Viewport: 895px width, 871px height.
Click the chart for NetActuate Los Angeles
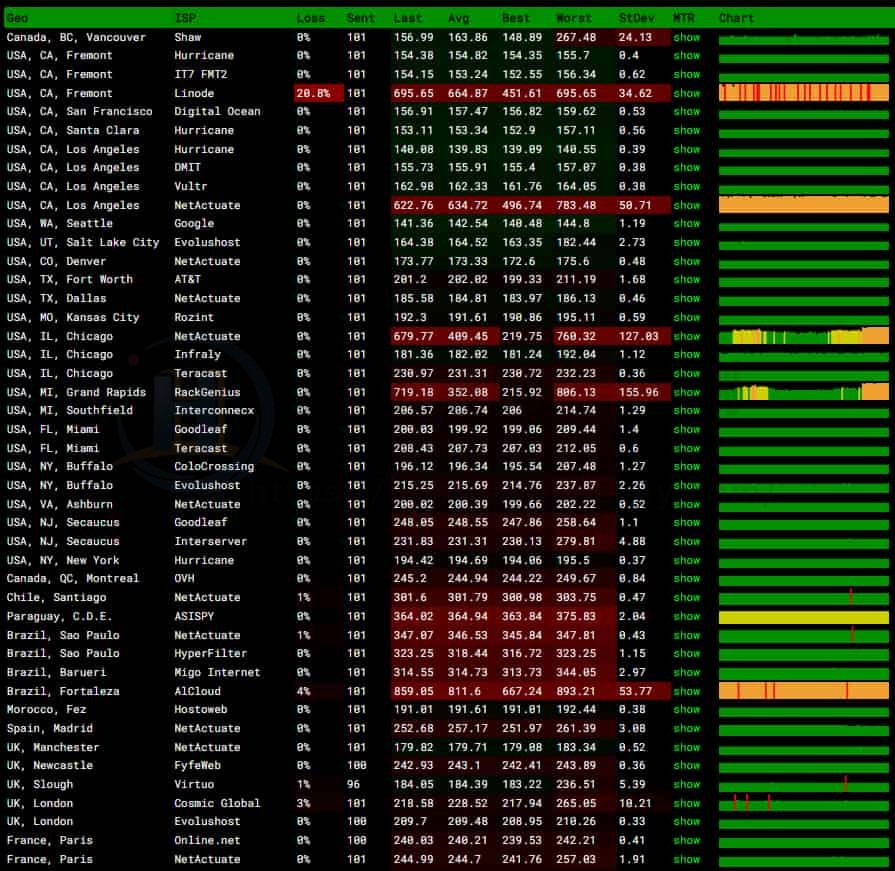click(803, 205)
